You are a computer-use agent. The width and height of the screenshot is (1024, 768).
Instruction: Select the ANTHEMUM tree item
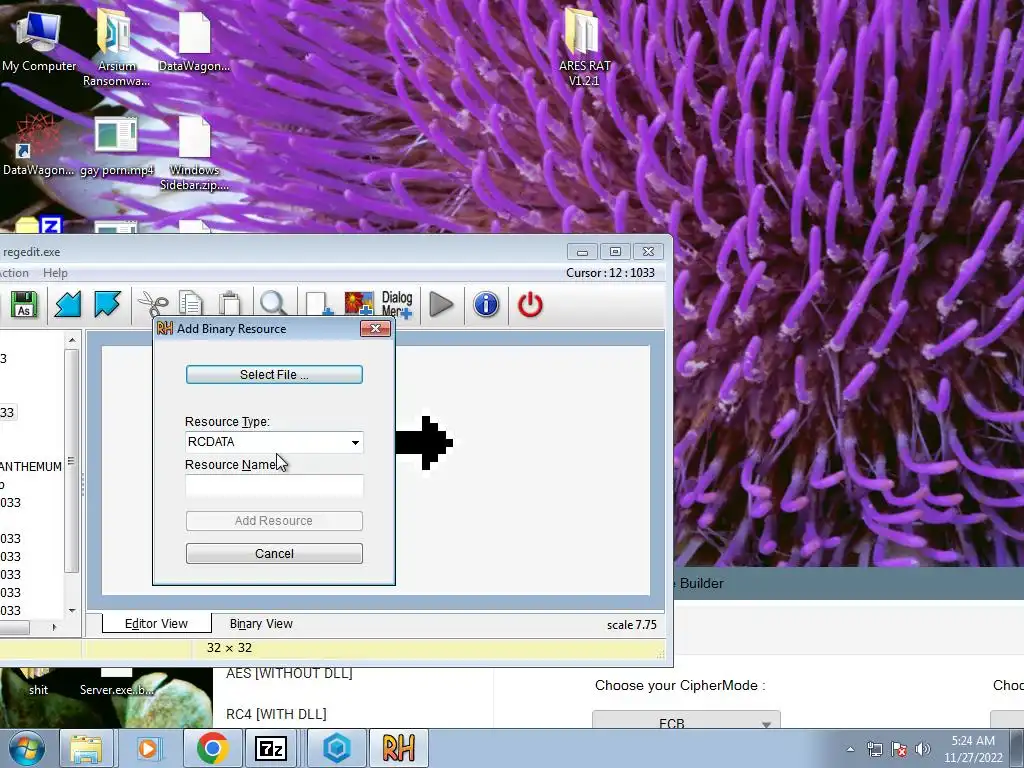point(31,466)
